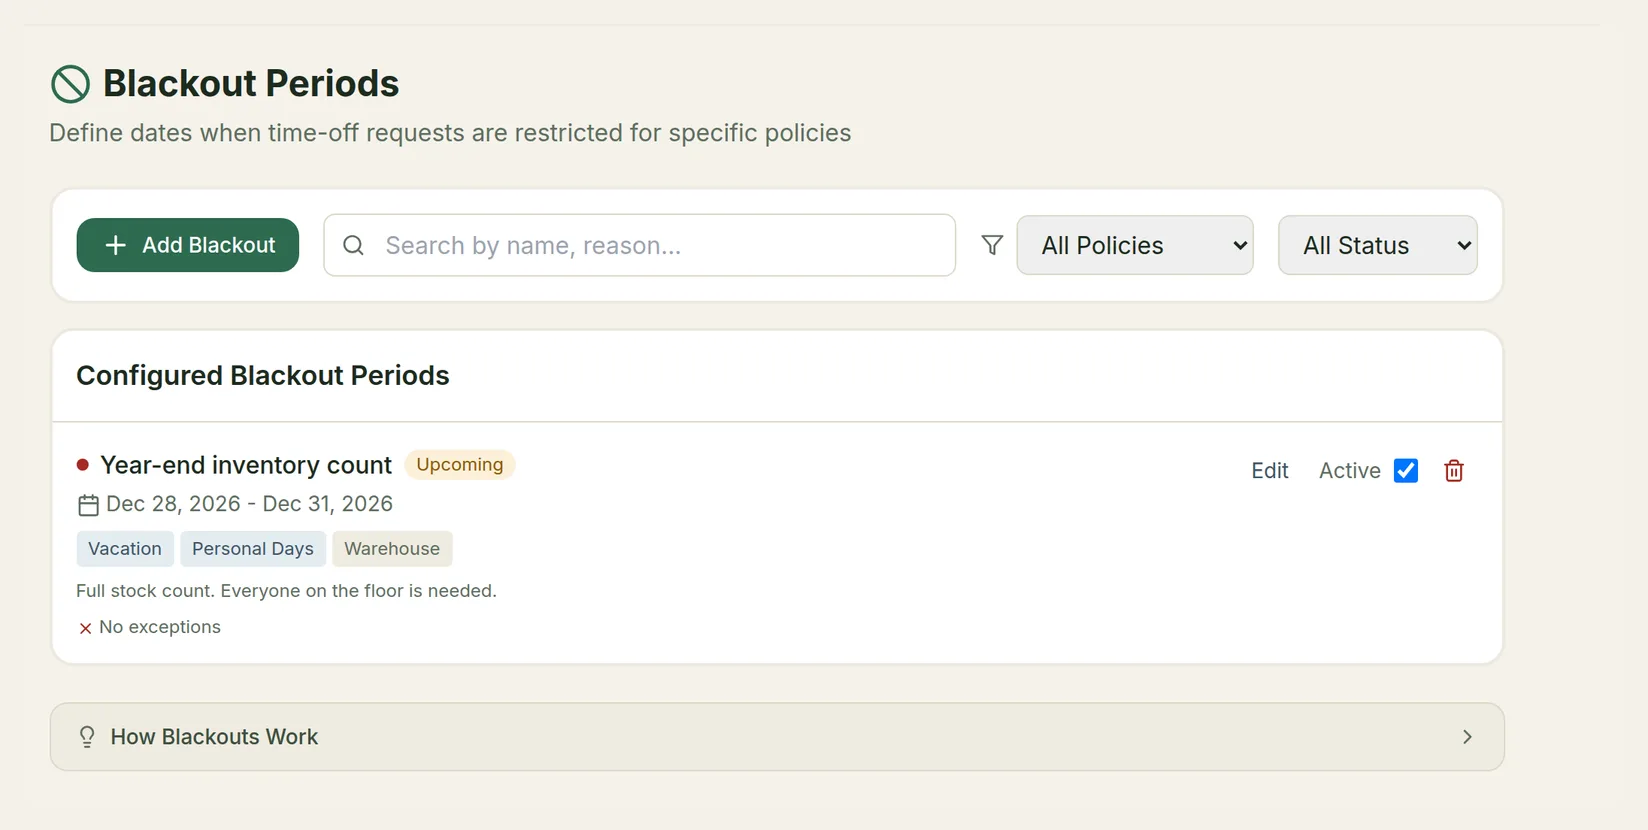Viewport: 1648px width, 830px height.
Task: Click the Add Blackout button
Action: click(188, 245)
